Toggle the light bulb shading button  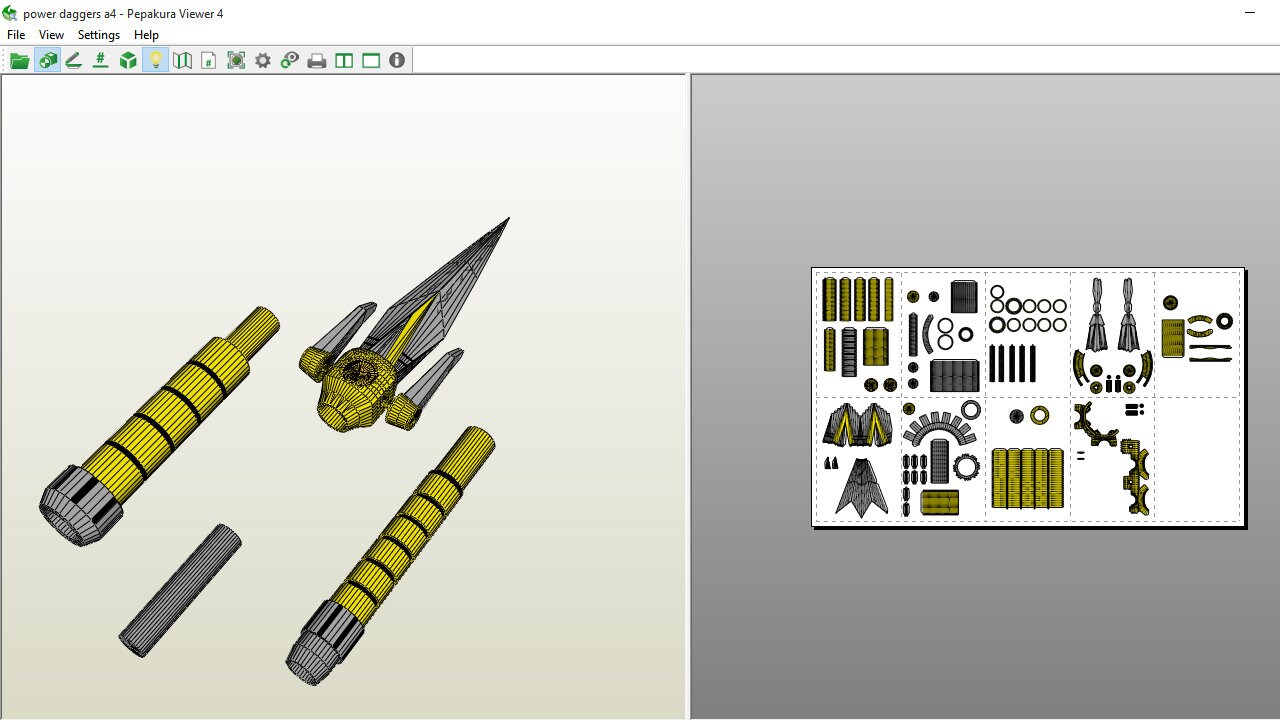(x=154, y=59)
